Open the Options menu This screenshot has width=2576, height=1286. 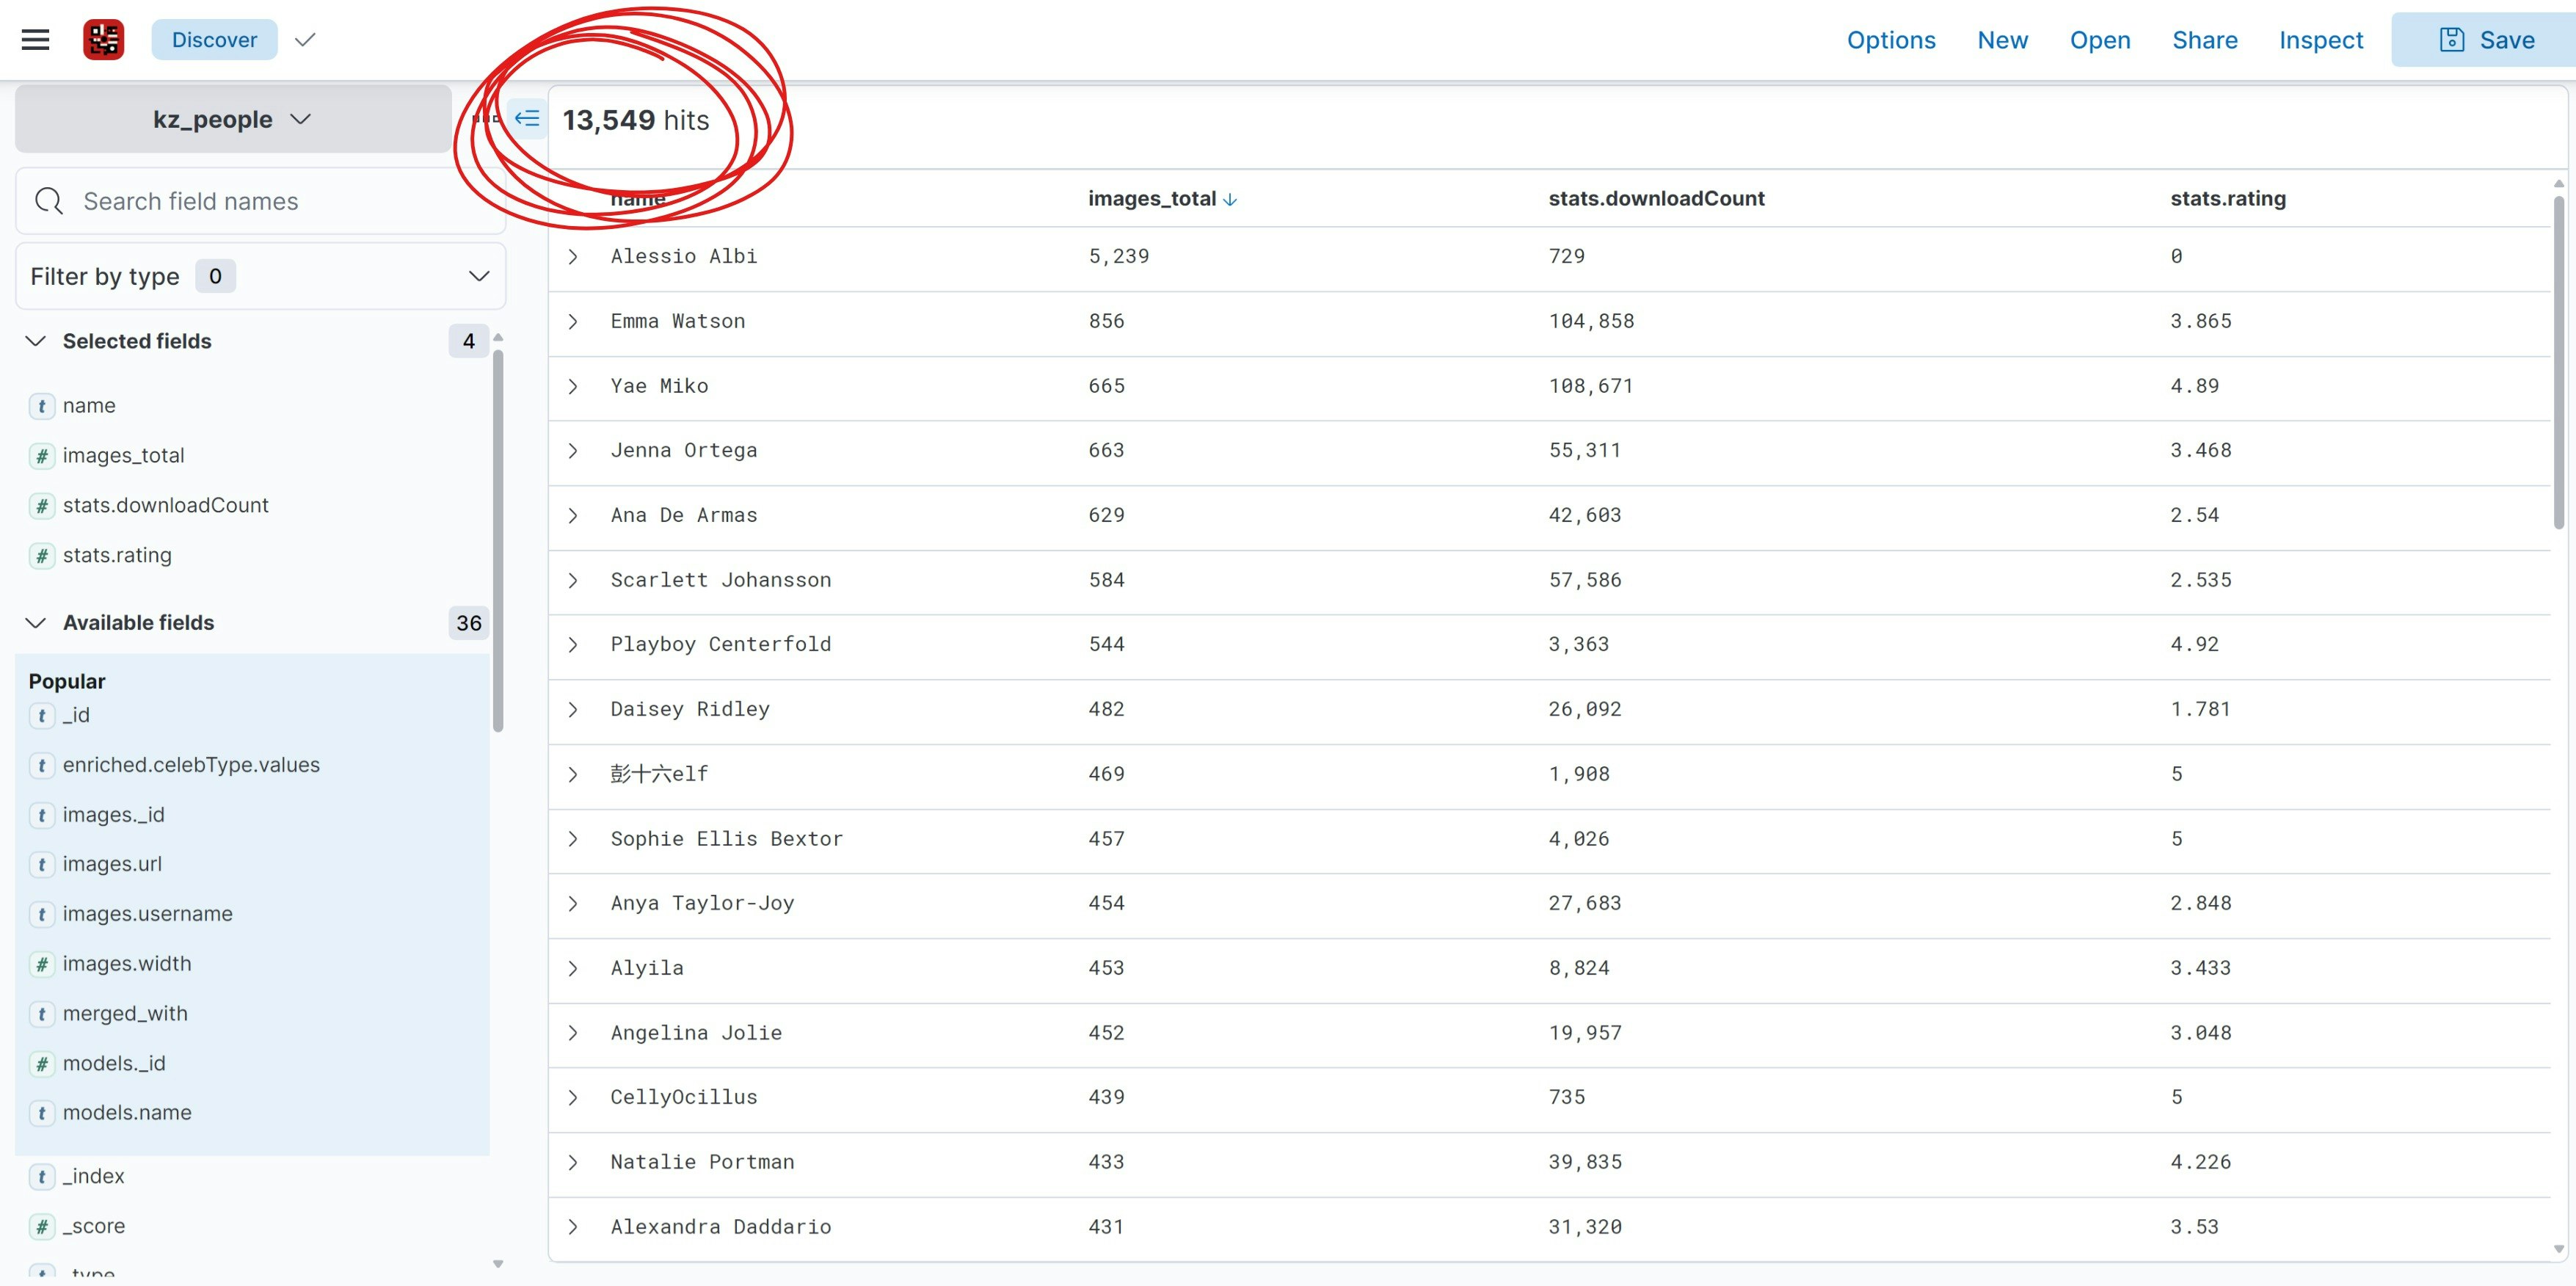pos(1890,40)
